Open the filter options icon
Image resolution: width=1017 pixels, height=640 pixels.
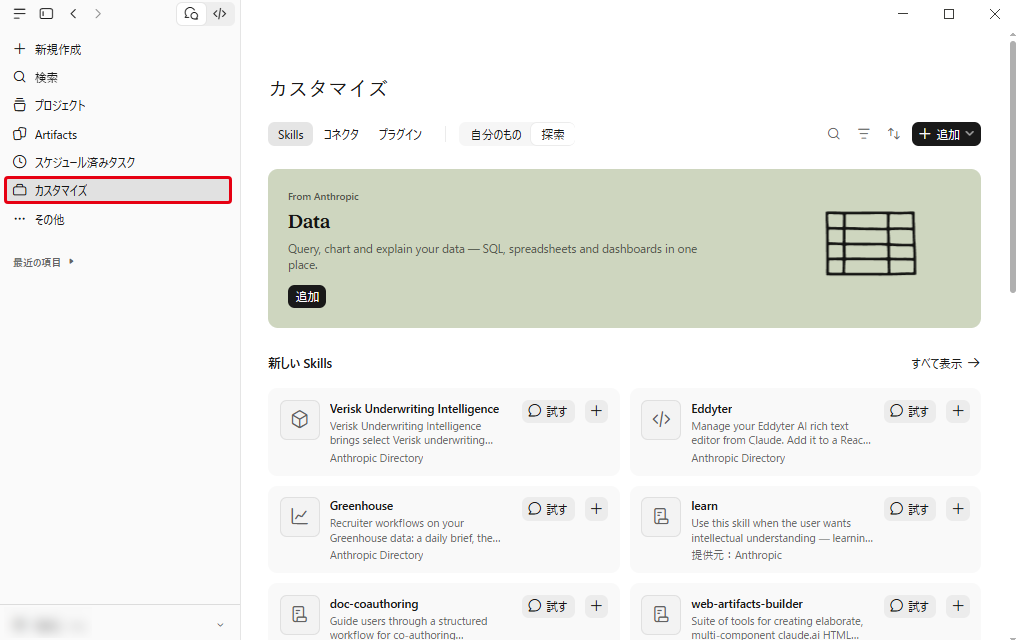click(863, 134)
